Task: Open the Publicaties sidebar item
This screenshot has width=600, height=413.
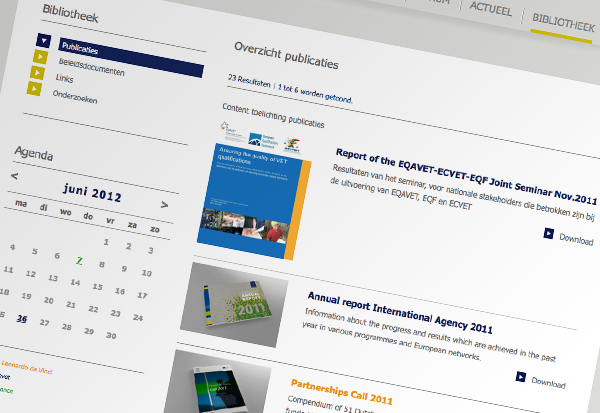Action: click(131, 57)
